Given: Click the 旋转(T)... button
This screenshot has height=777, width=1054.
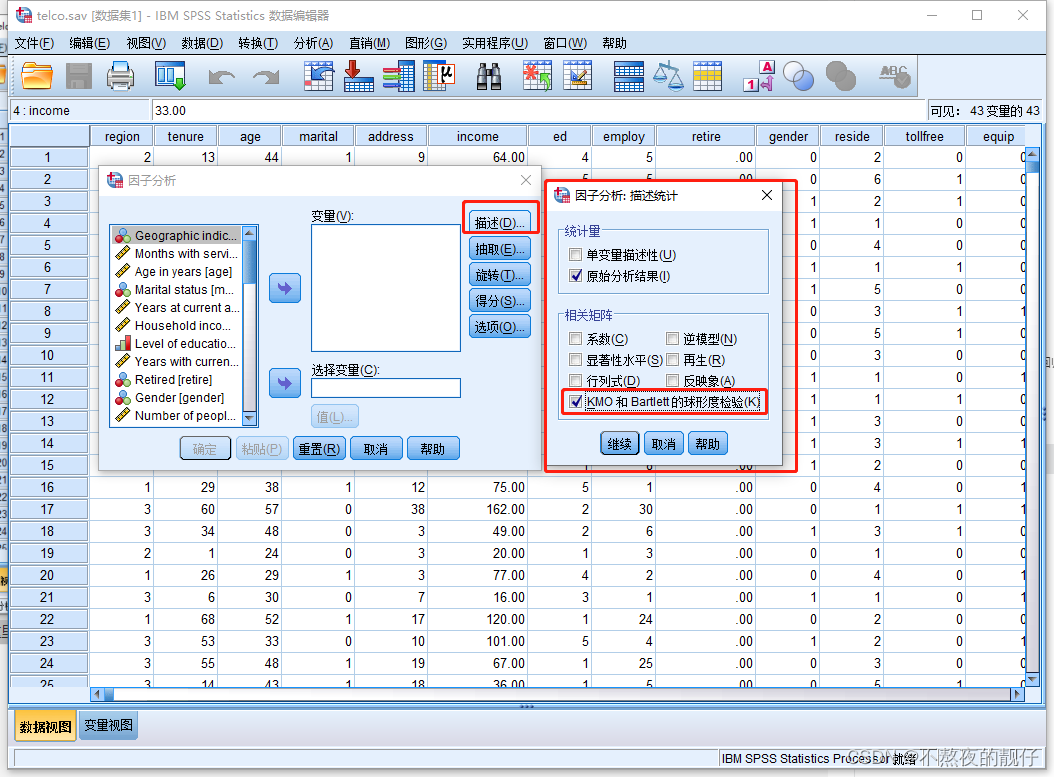Looking at the screenshot, I should click(500, 275).
